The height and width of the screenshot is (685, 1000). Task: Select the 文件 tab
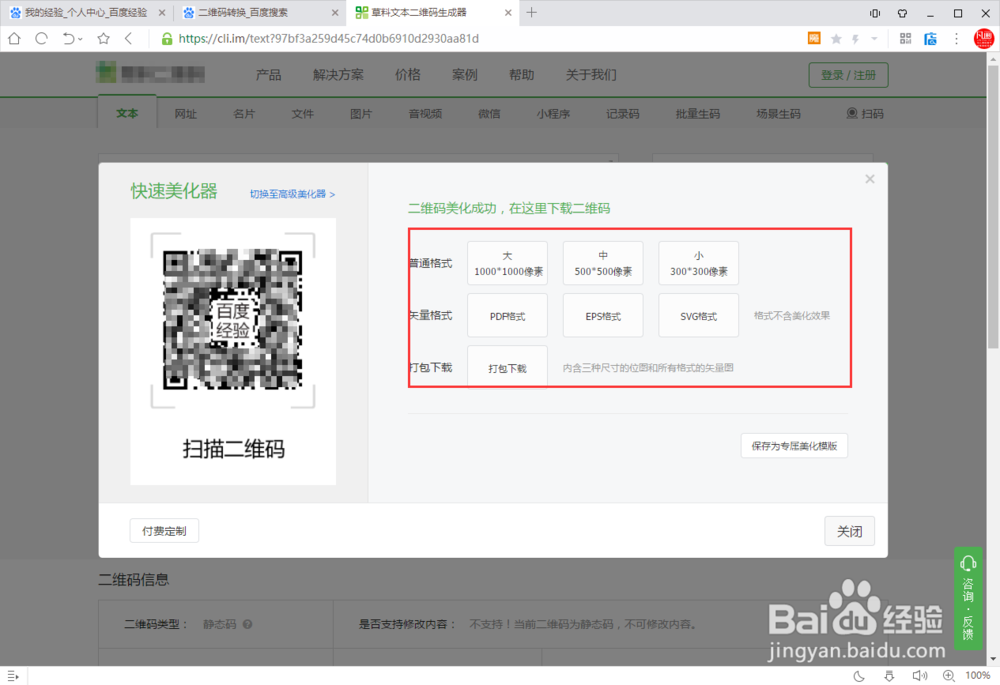click(303, 114)
